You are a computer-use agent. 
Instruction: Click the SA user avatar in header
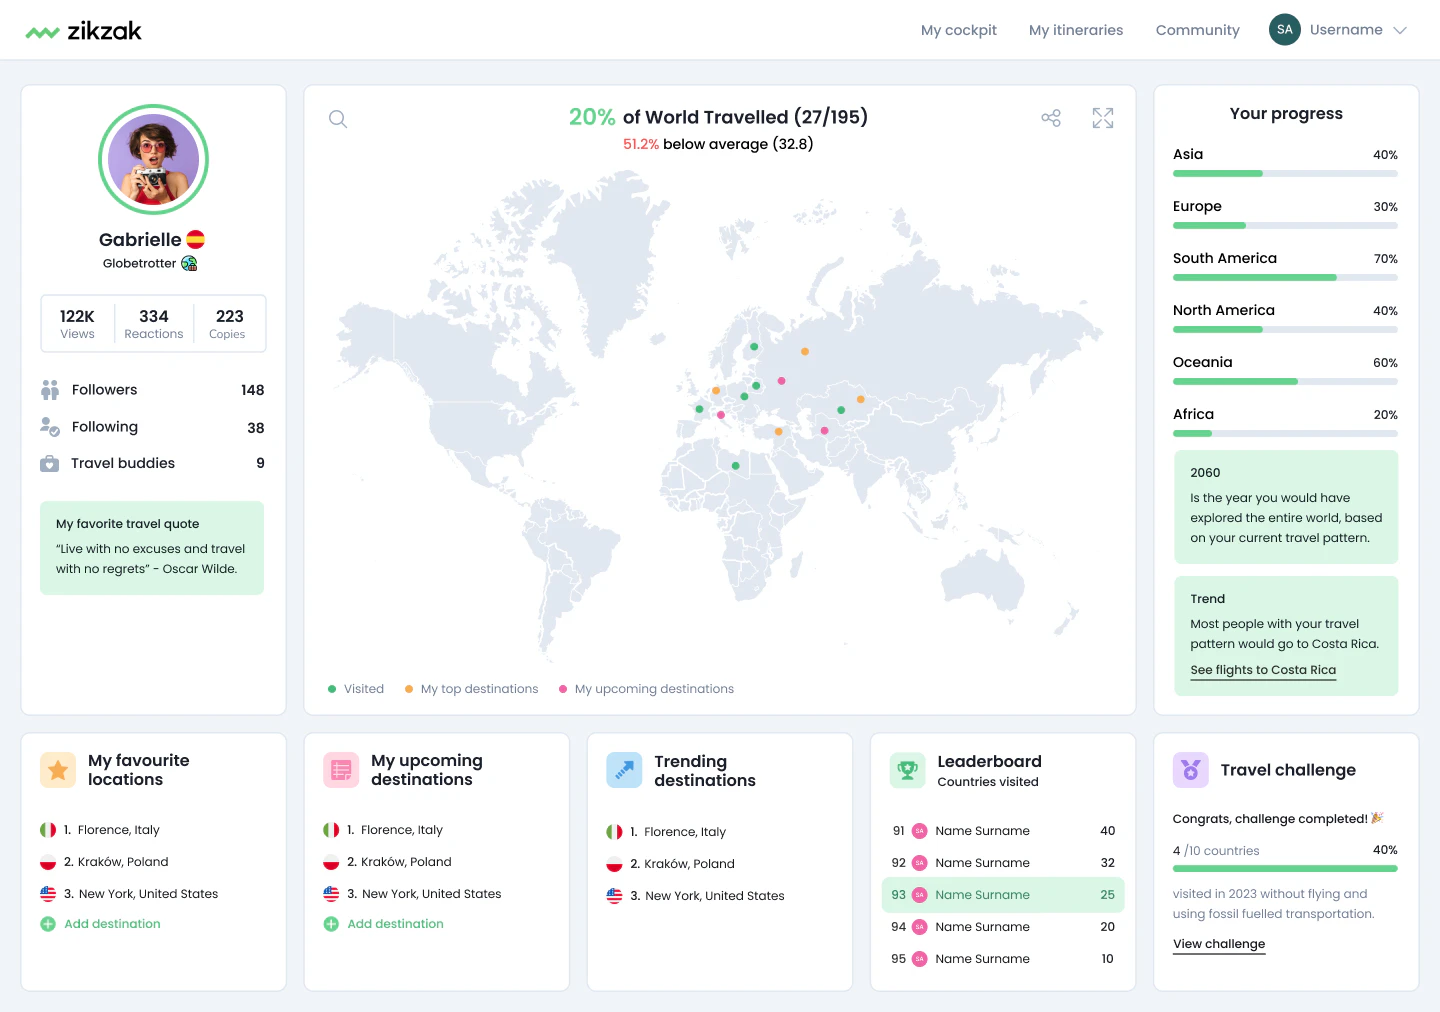pos(1285,30)
